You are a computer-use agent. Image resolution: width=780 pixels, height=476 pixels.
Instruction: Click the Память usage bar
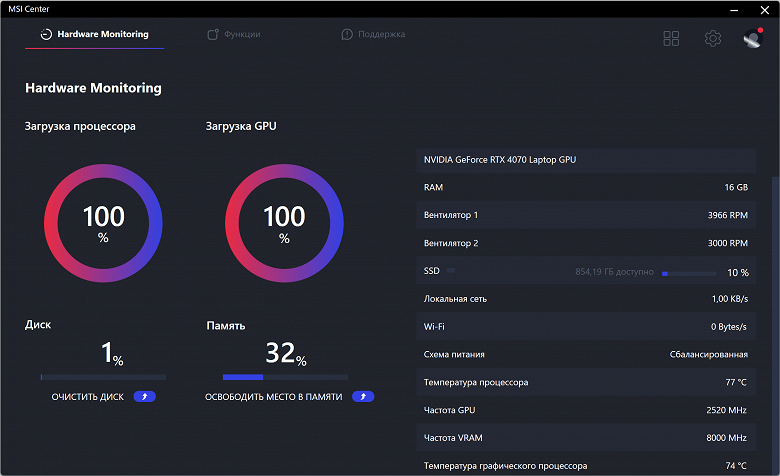click(286, 377)
